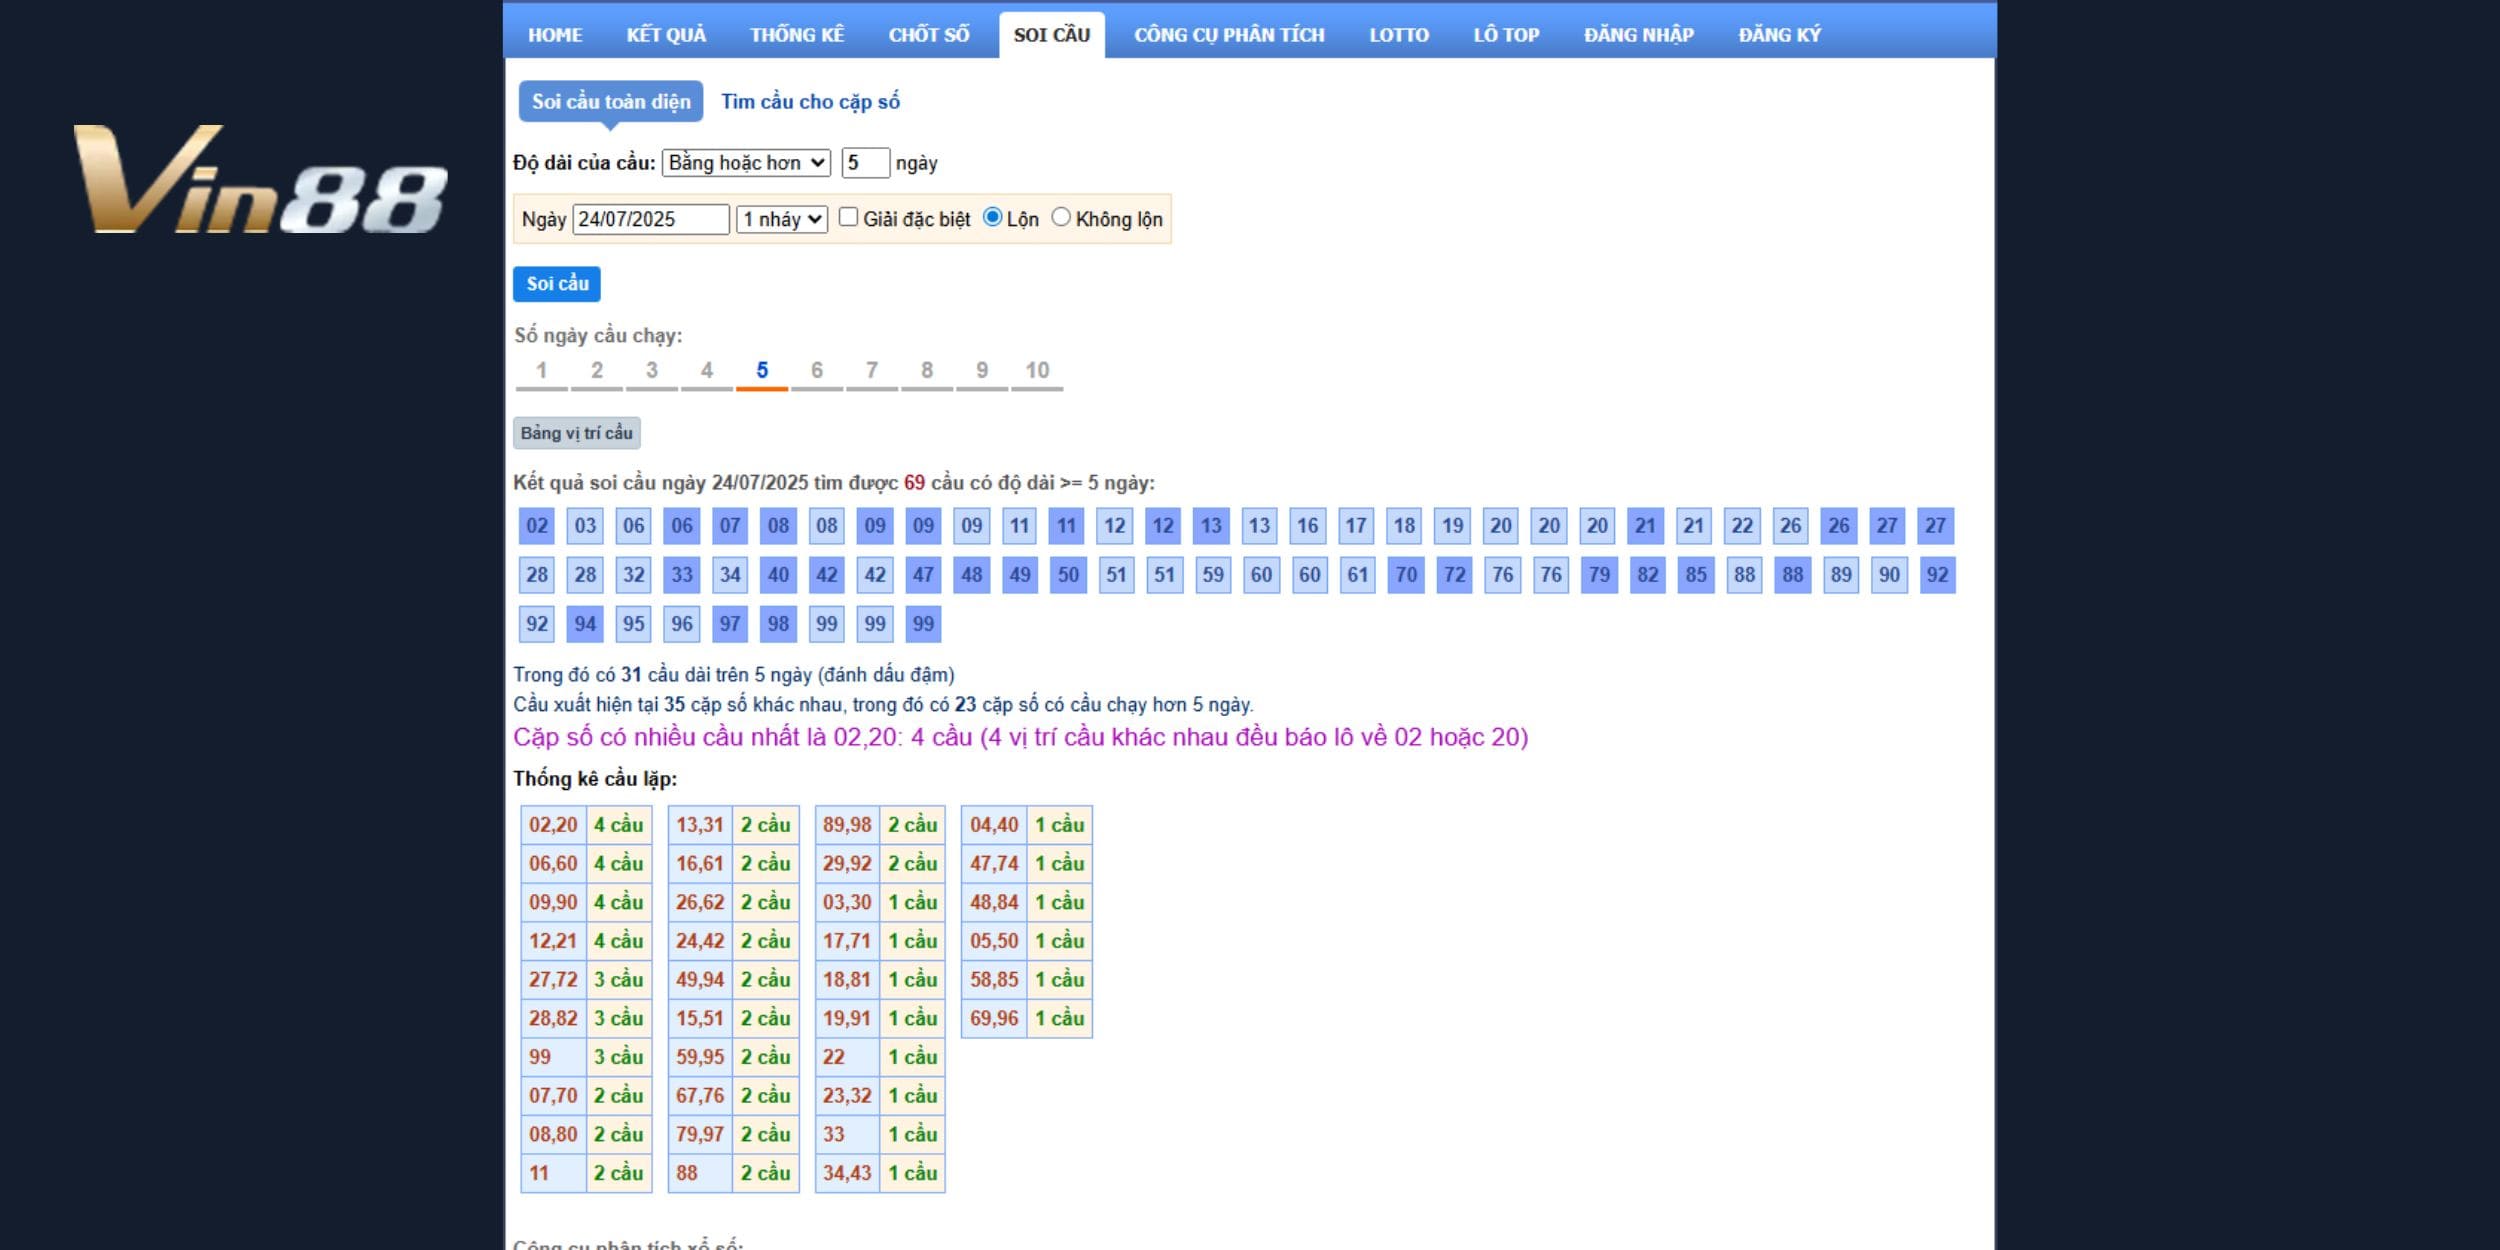Click the Bảng vị trí cầu button
The width and height of the screenshot is (2500, 1250).
click(577, 433)
